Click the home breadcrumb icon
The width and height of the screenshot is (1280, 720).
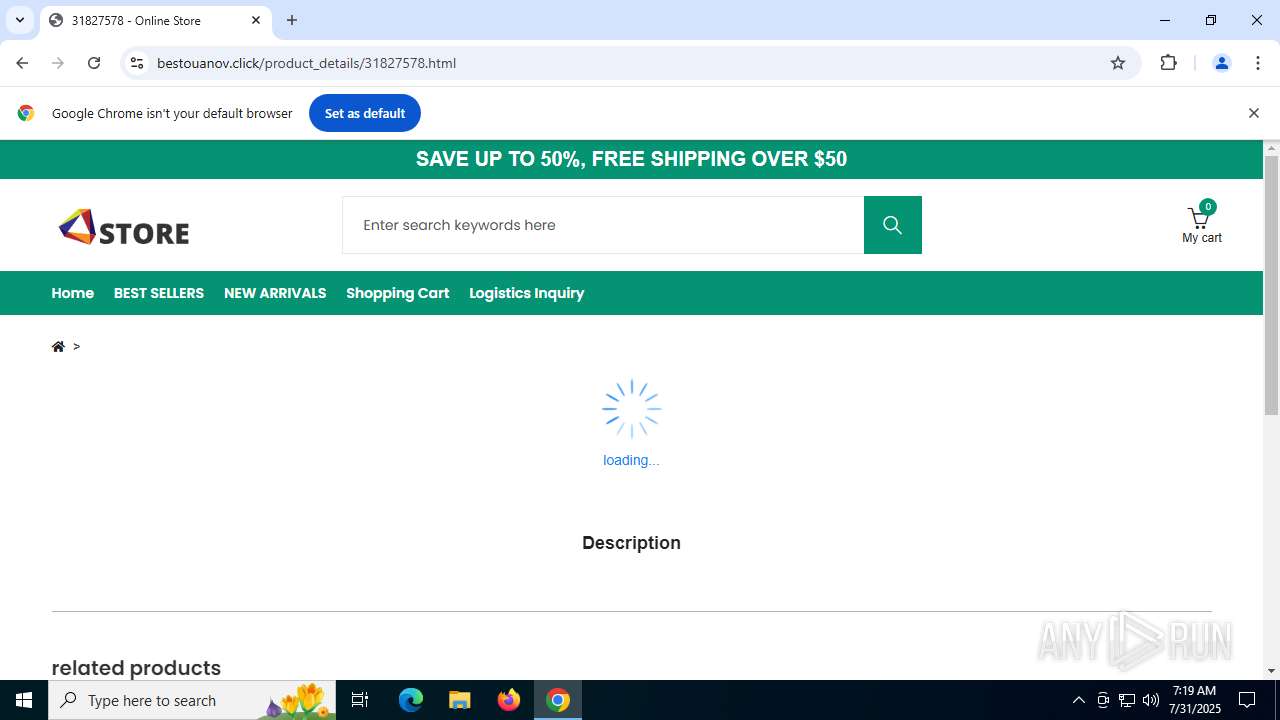pyautogui.click(x=58, y=347)
